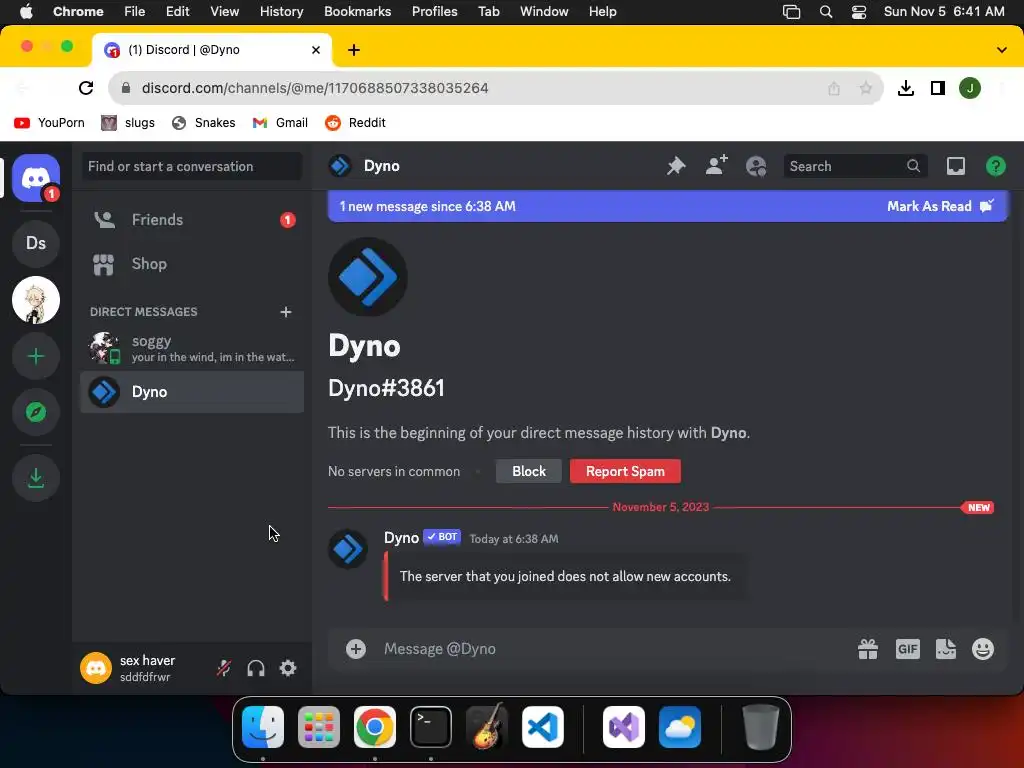Toggle Chrome side panel icon
Viewport: 1024px width, 768px height.
point(938,88)
